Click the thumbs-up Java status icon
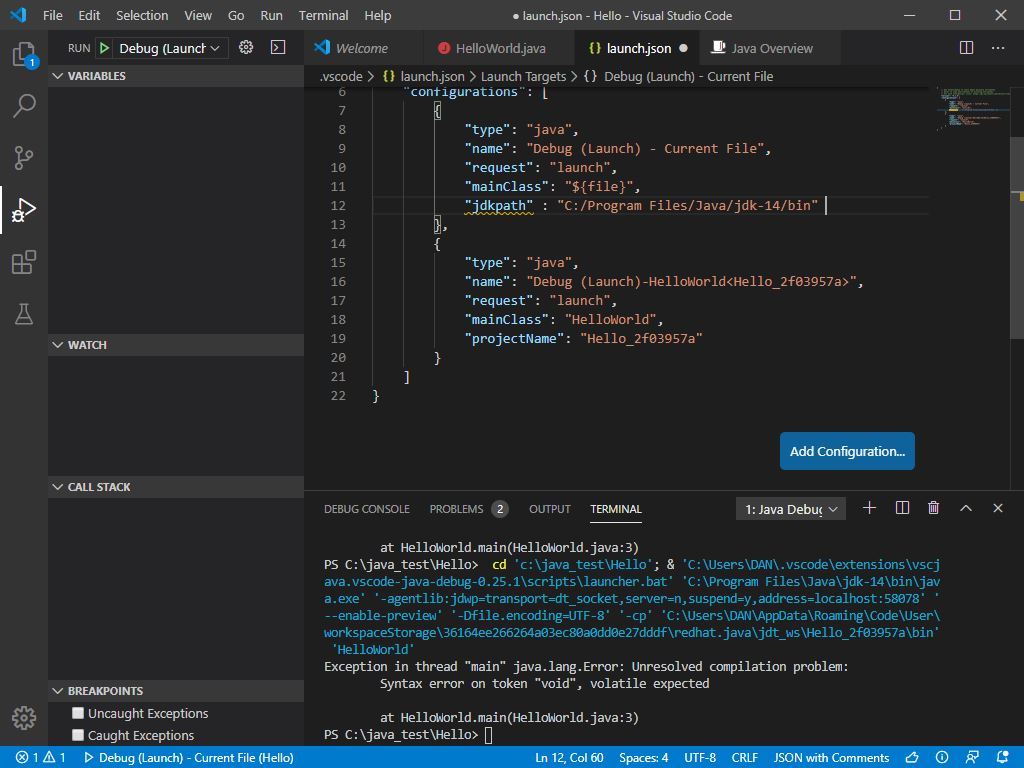Screen dimensions: 1024x768 pos(912,758)
